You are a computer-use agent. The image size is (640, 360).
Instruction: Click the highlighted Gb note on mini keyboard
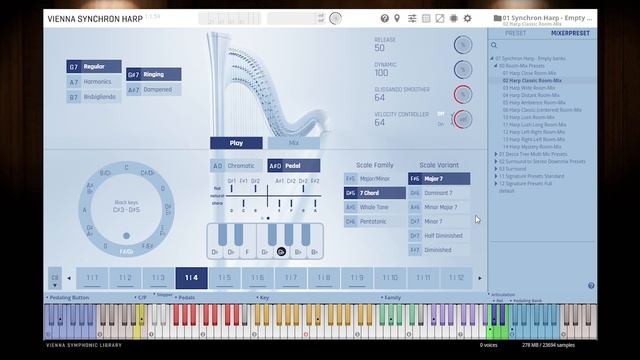pos(281,252)
